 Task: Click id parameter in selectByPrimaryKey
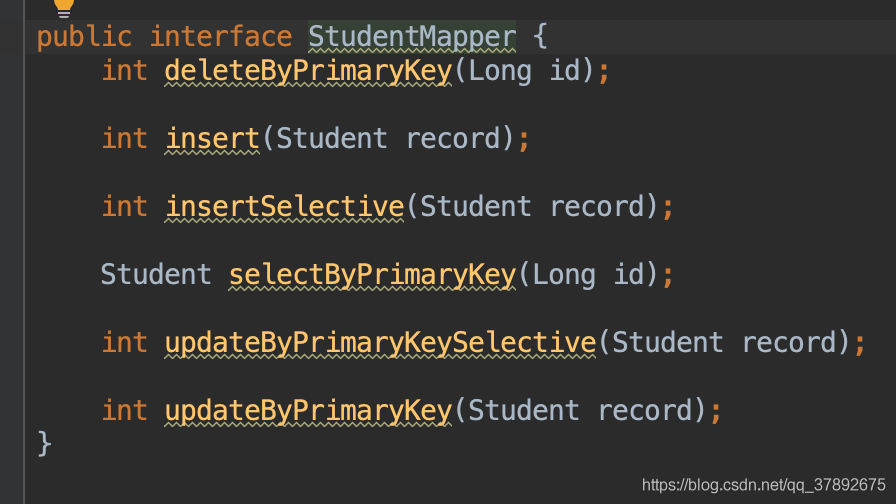636,274
